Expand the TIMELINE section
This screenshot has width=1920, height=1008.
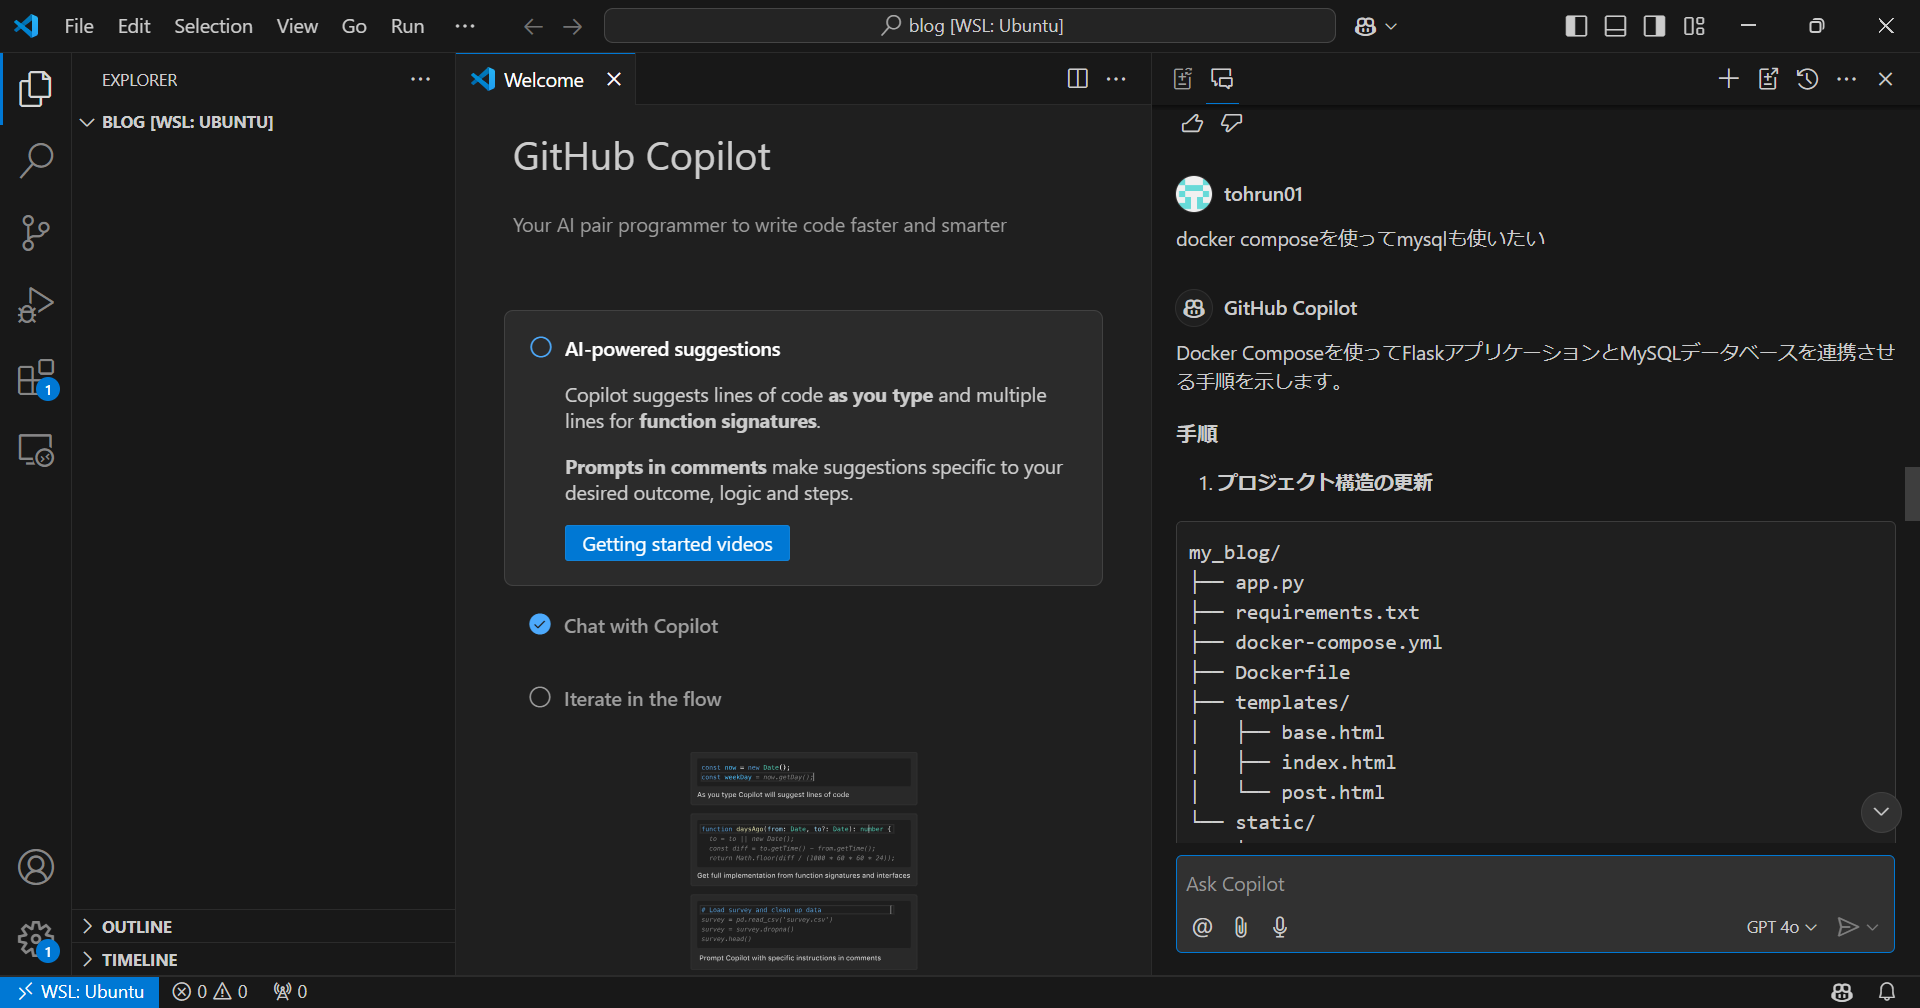coord(87,959)
